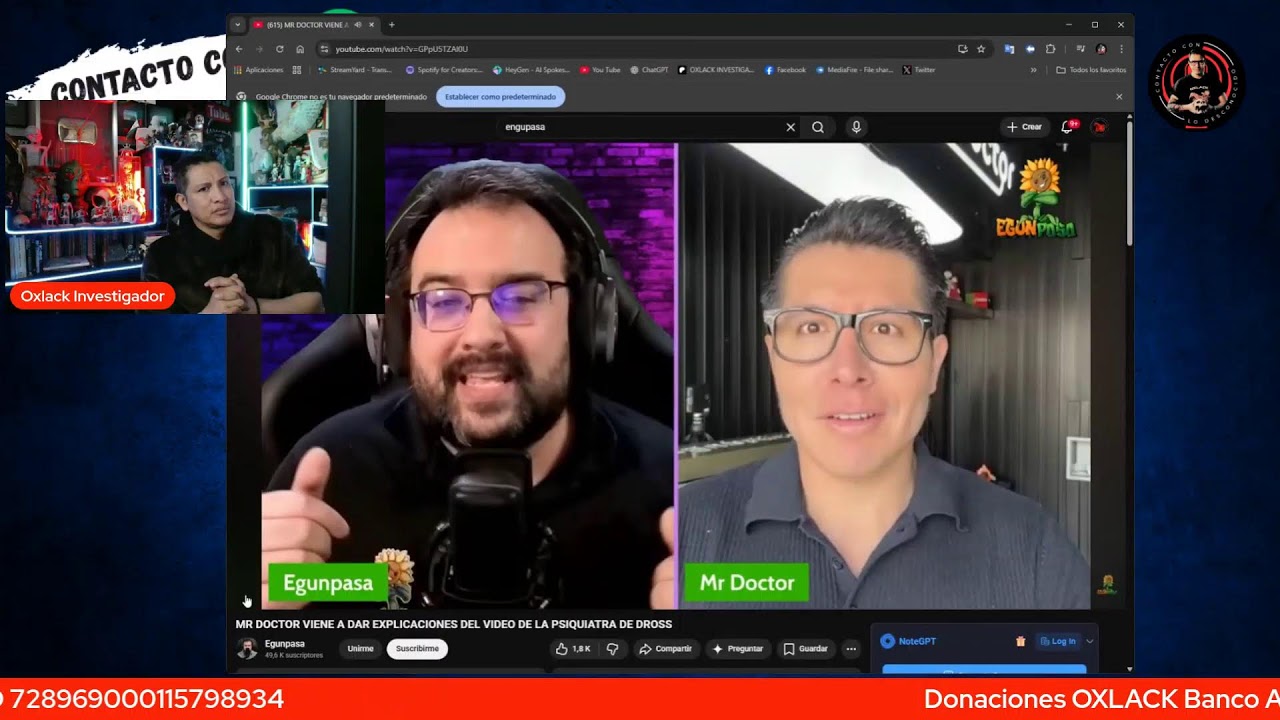This screenshot has height=720, width=1280.
Task: Open the MediaFire bookmark
Action: point(854,70)
